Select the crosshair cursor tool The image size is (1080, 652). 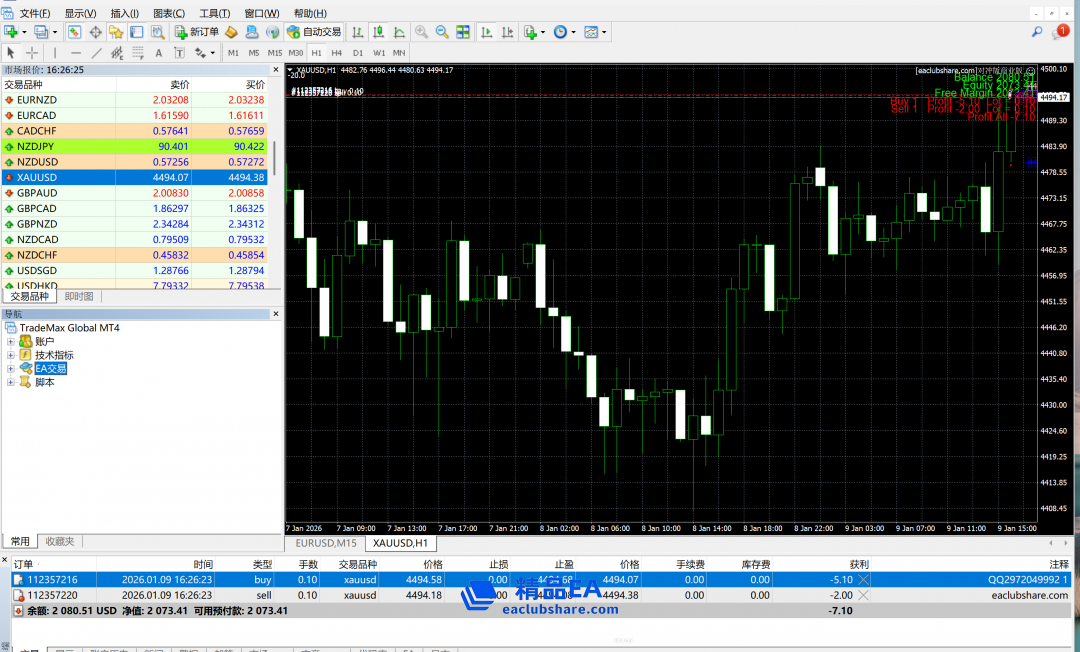(x=32, y=52)
